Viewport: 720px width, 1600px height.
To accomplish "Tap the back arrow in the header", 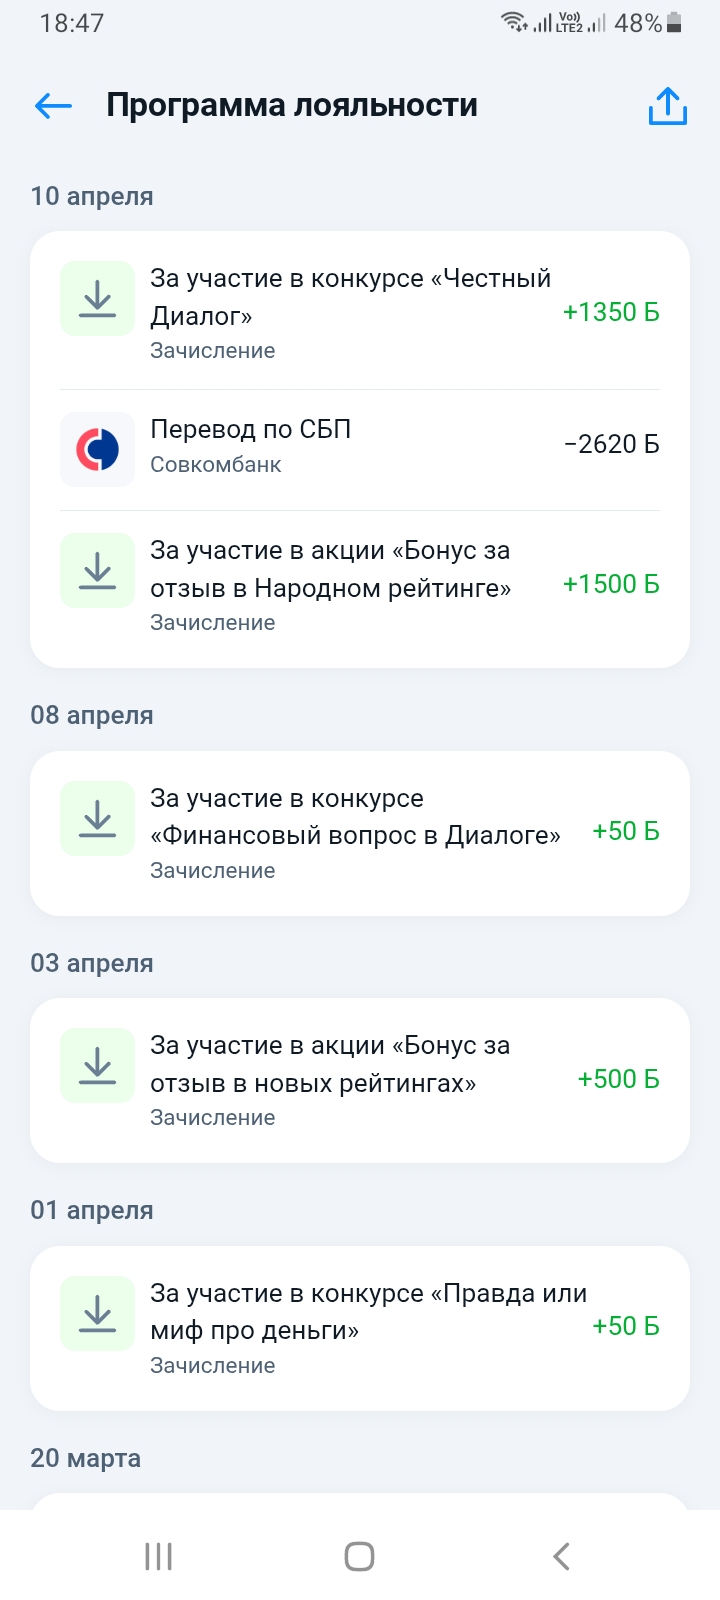I will [54, 106].
